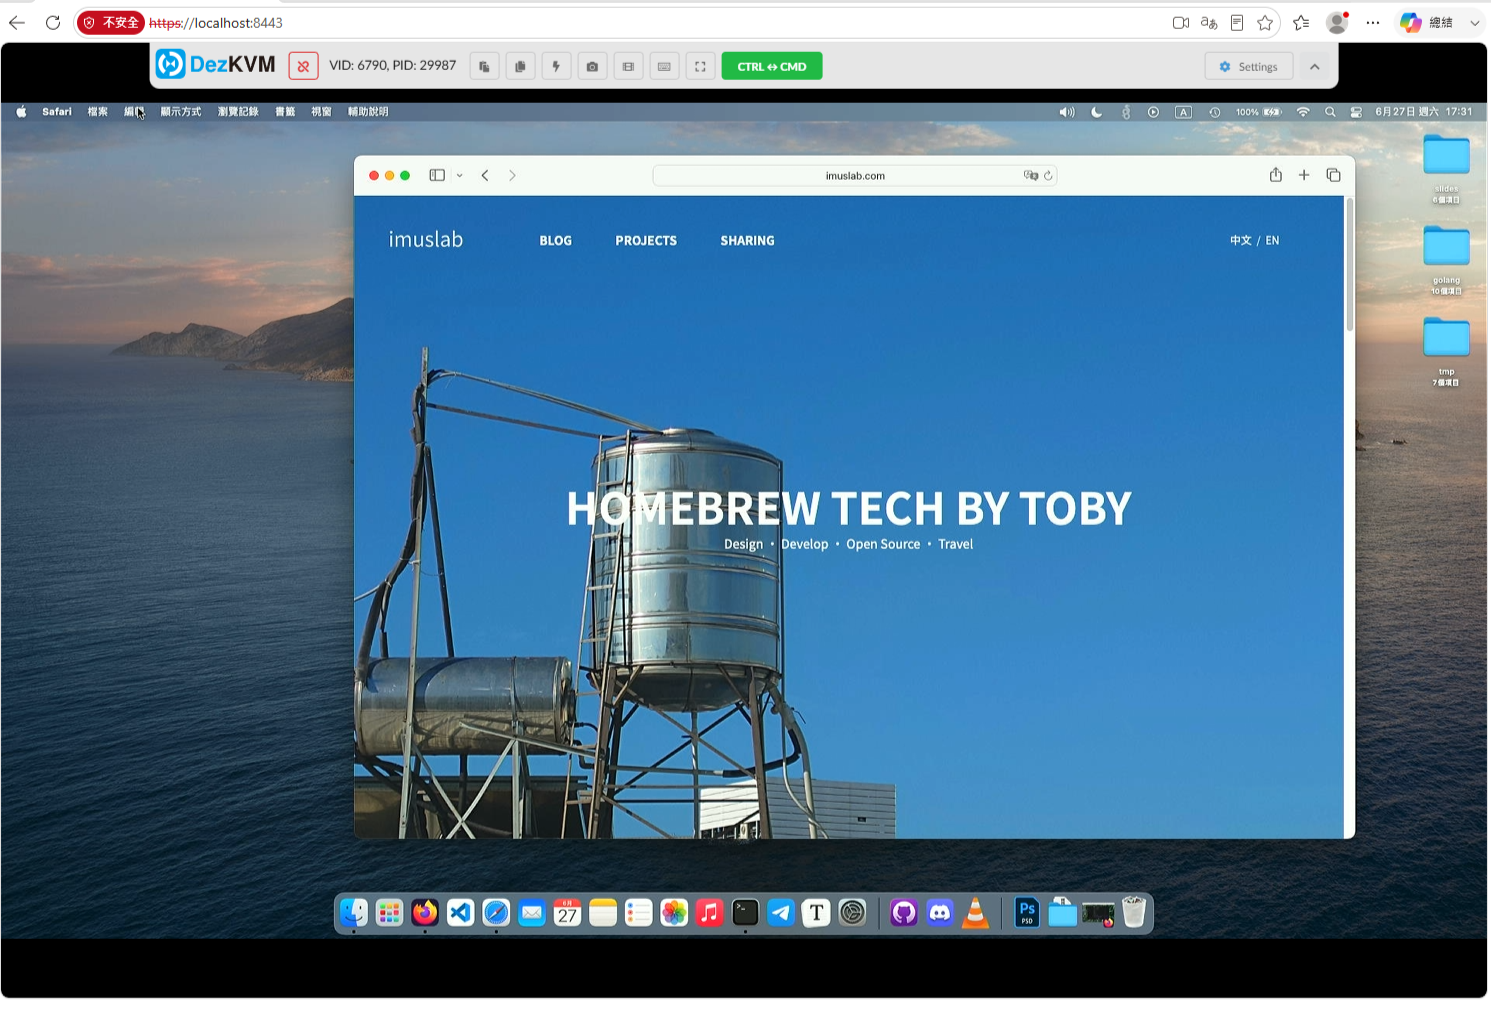
Task: Click the lightning bolt power icon
Action: (x=556, y=67)
